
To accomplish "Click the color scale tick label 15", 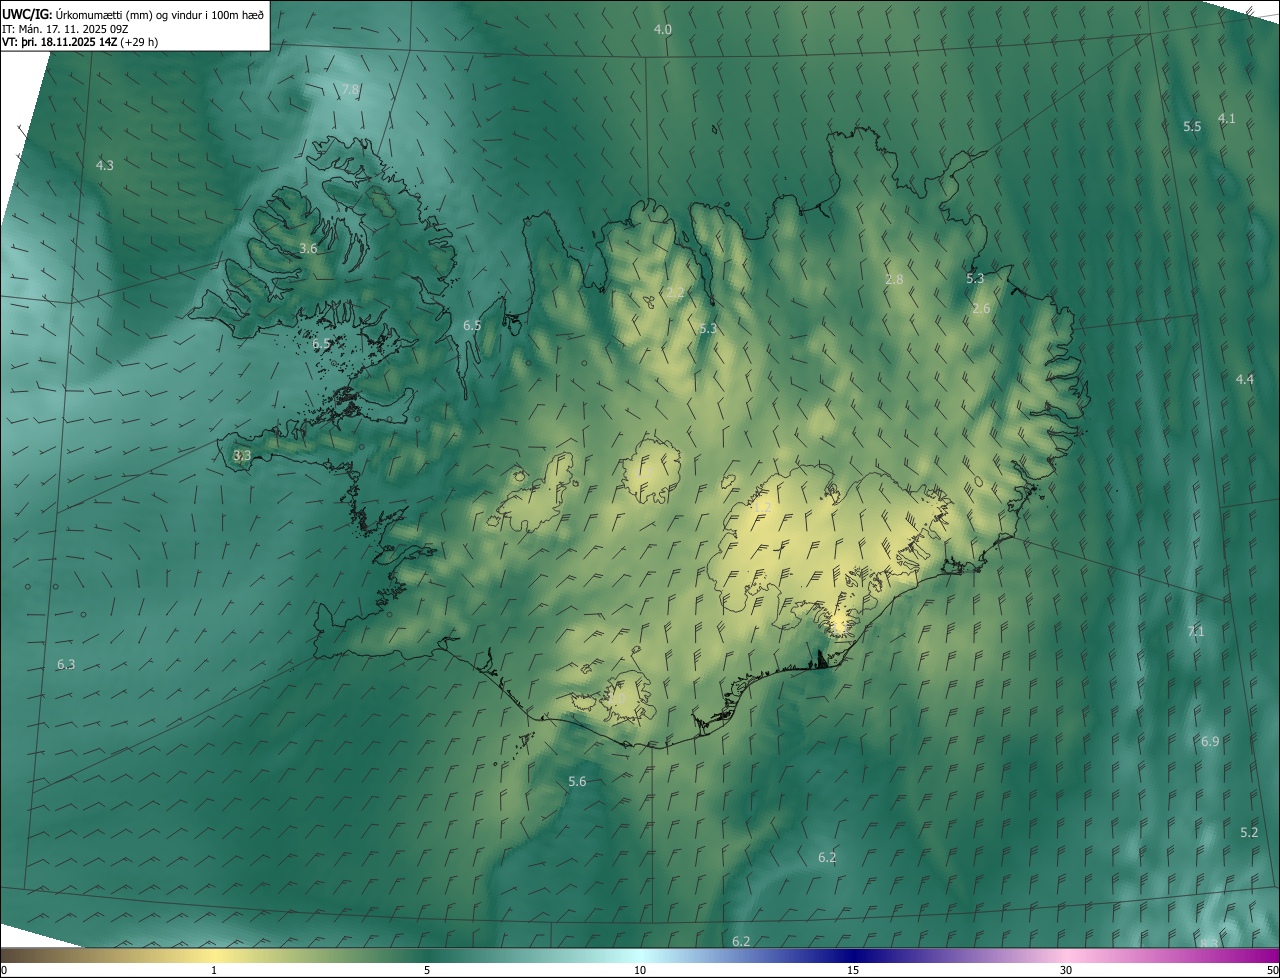I will (x=853, y=971).
